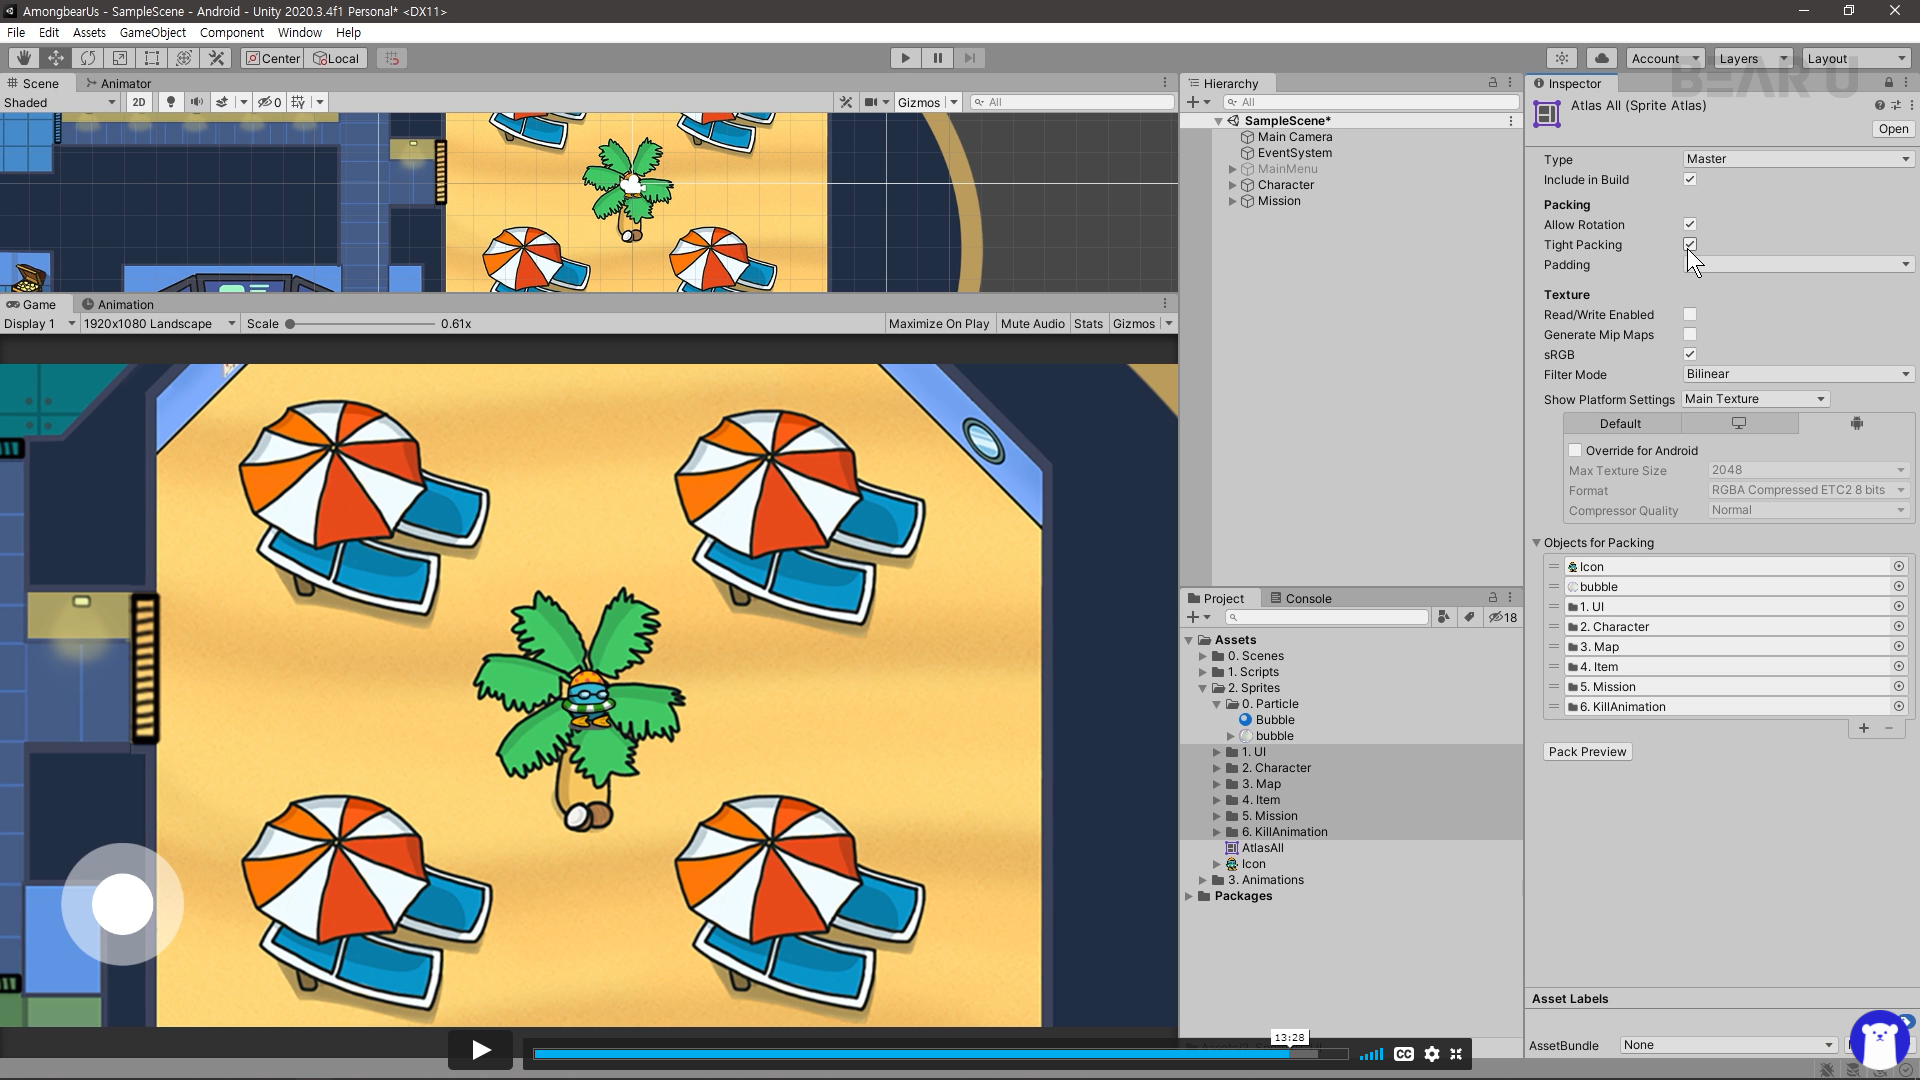The width and height of the screenshot is (1920, 1080).
Task: Search by label icon in Project panel
Action: click(x=1469, y=617)
